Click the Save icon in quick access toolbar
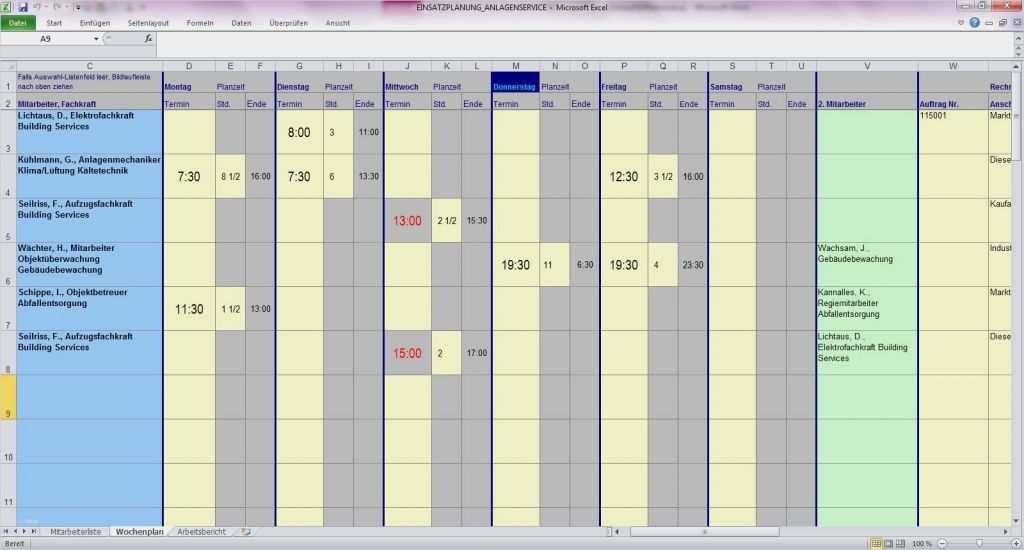 coord(22,6)
